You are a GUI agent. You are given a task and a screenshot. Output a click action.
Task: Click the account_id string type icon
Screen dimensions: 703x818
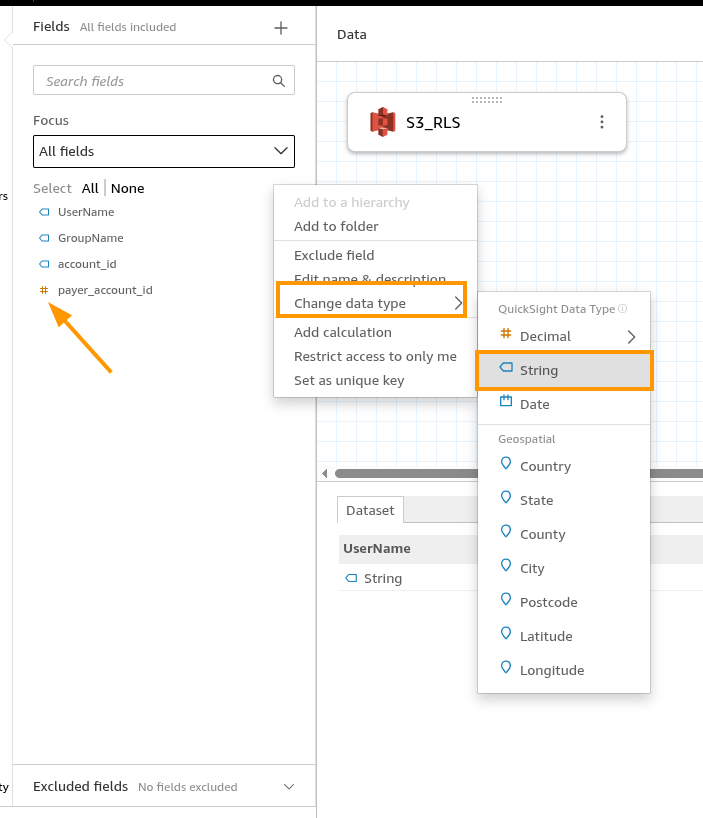pos(44,264)
